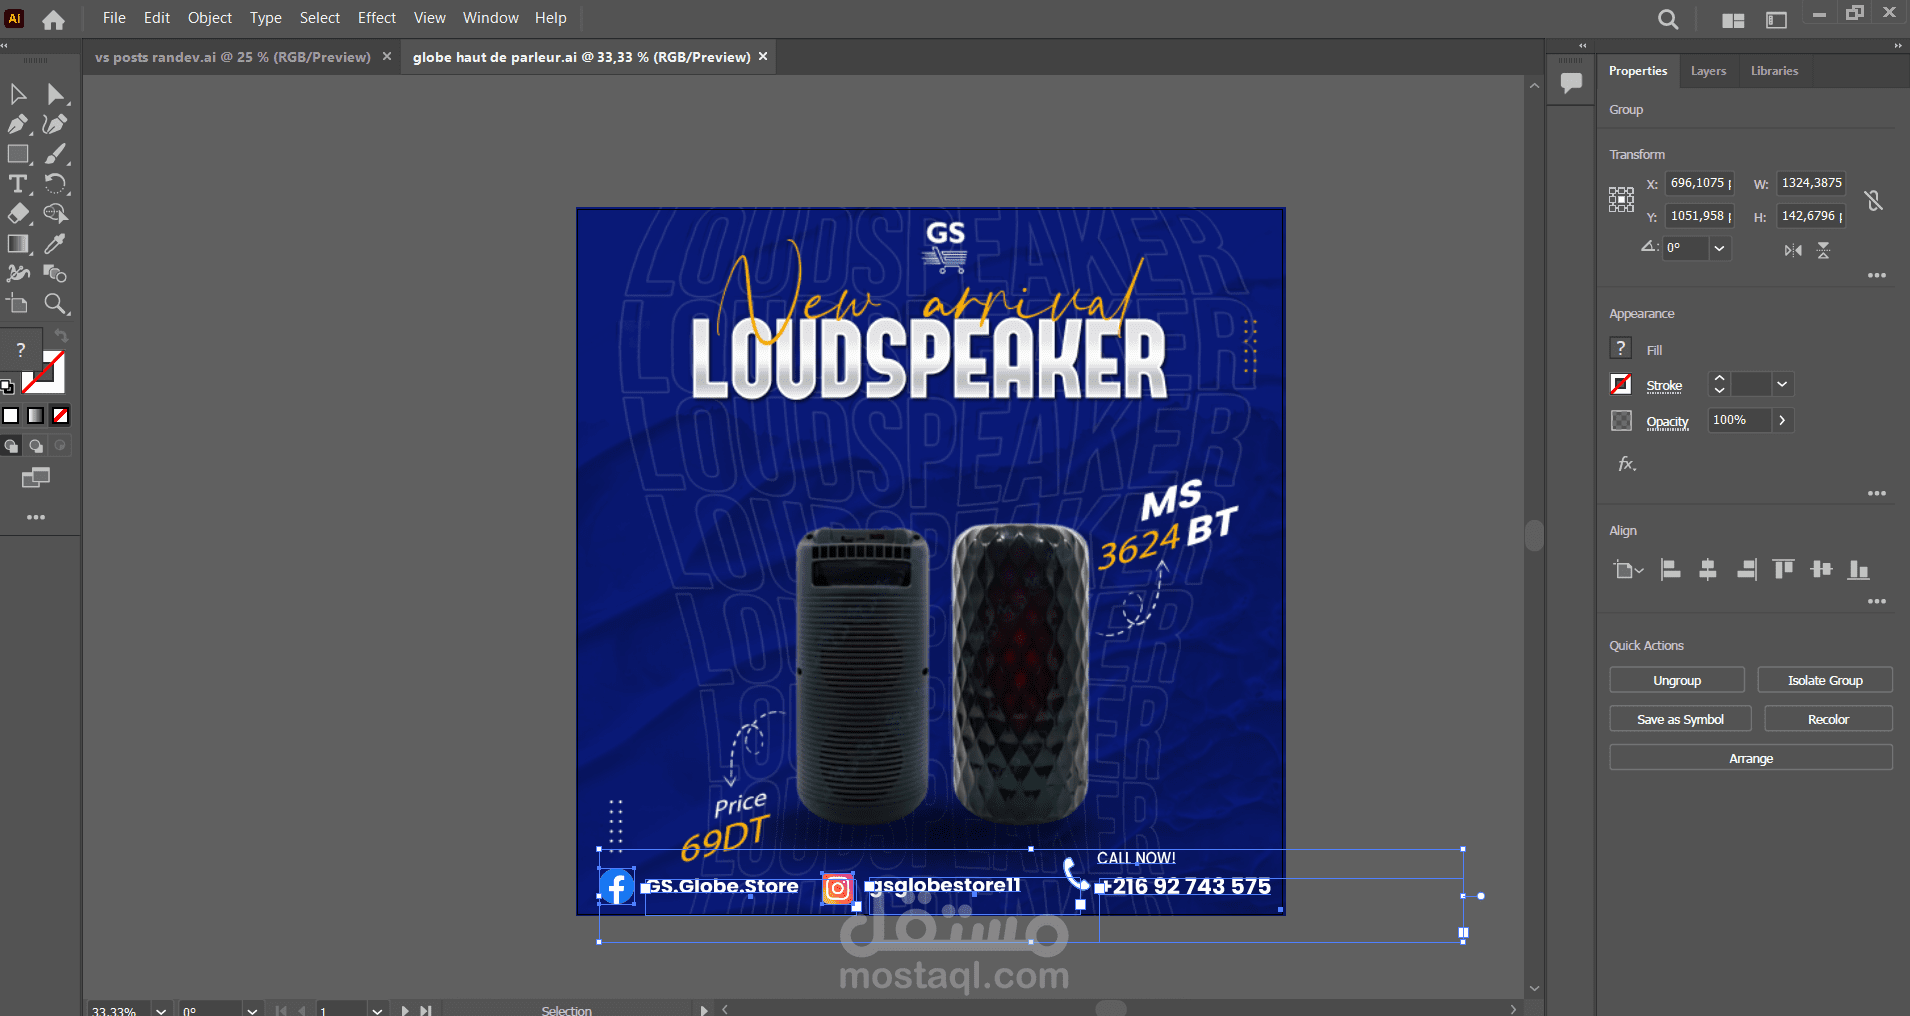
Task: Open Edit Toolbar three dots
Action: tap(36, 517)
